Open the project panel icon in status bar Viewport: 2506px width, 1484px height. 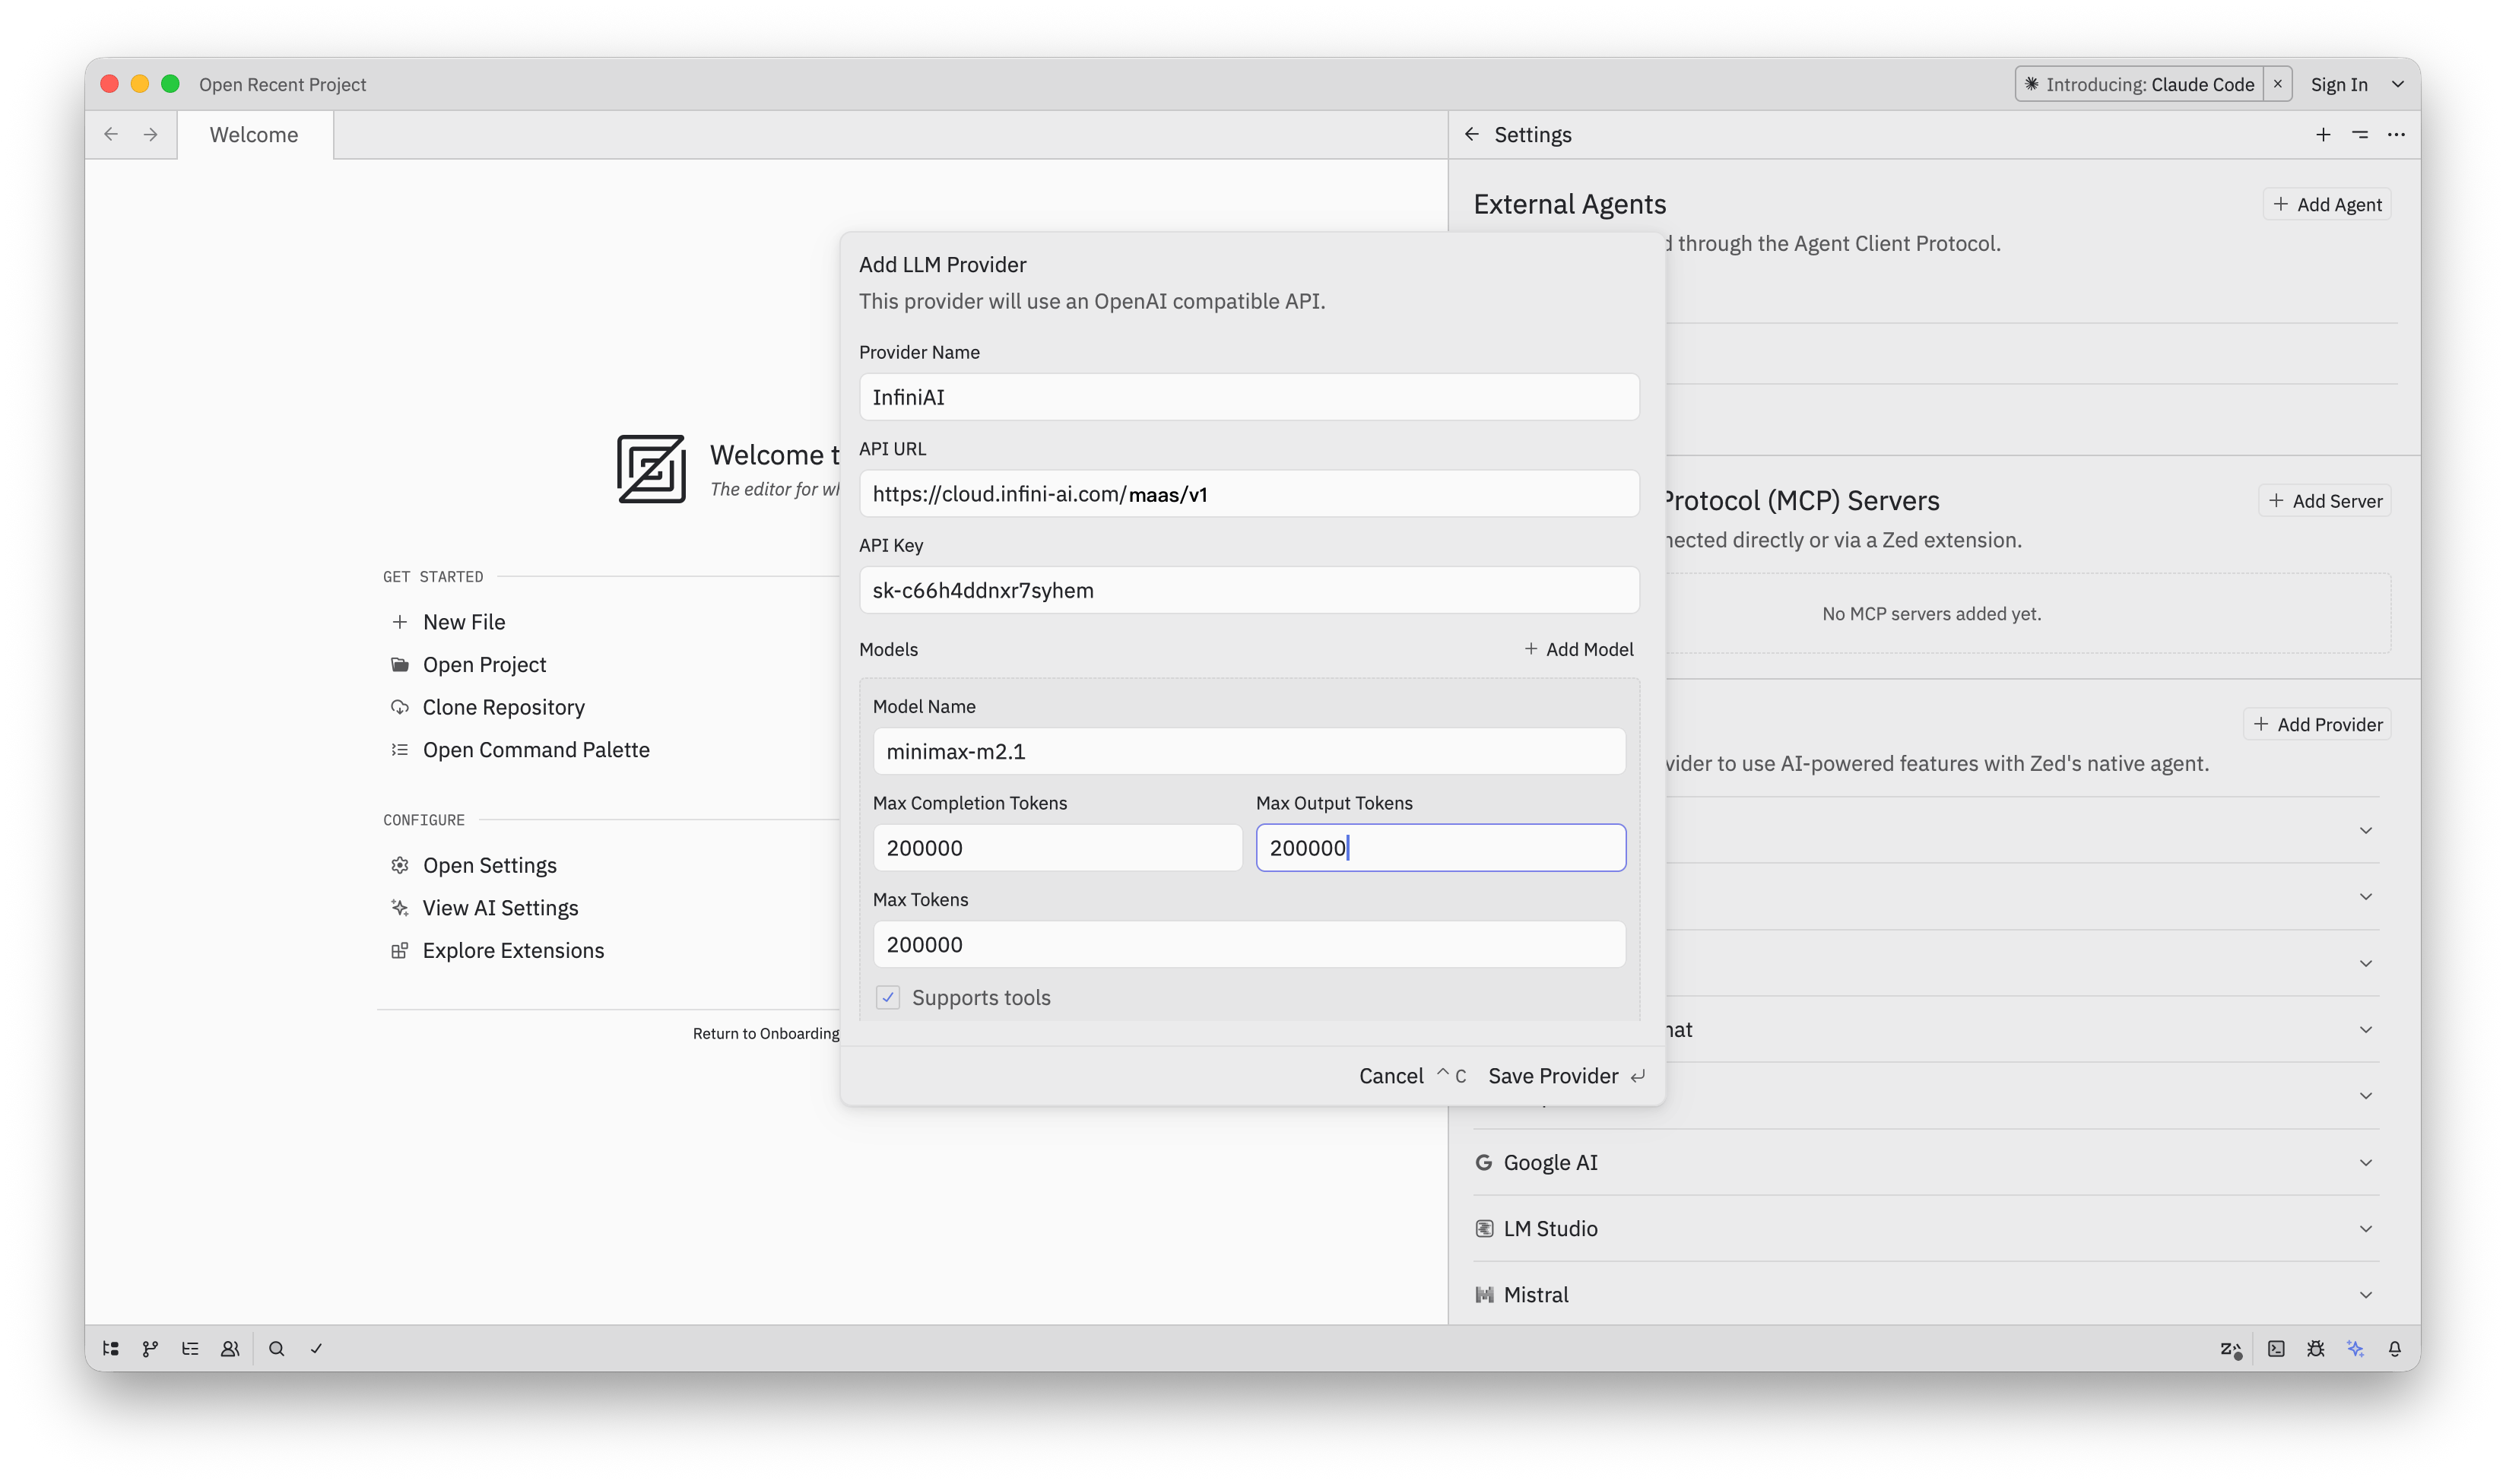coord(111,1348)
